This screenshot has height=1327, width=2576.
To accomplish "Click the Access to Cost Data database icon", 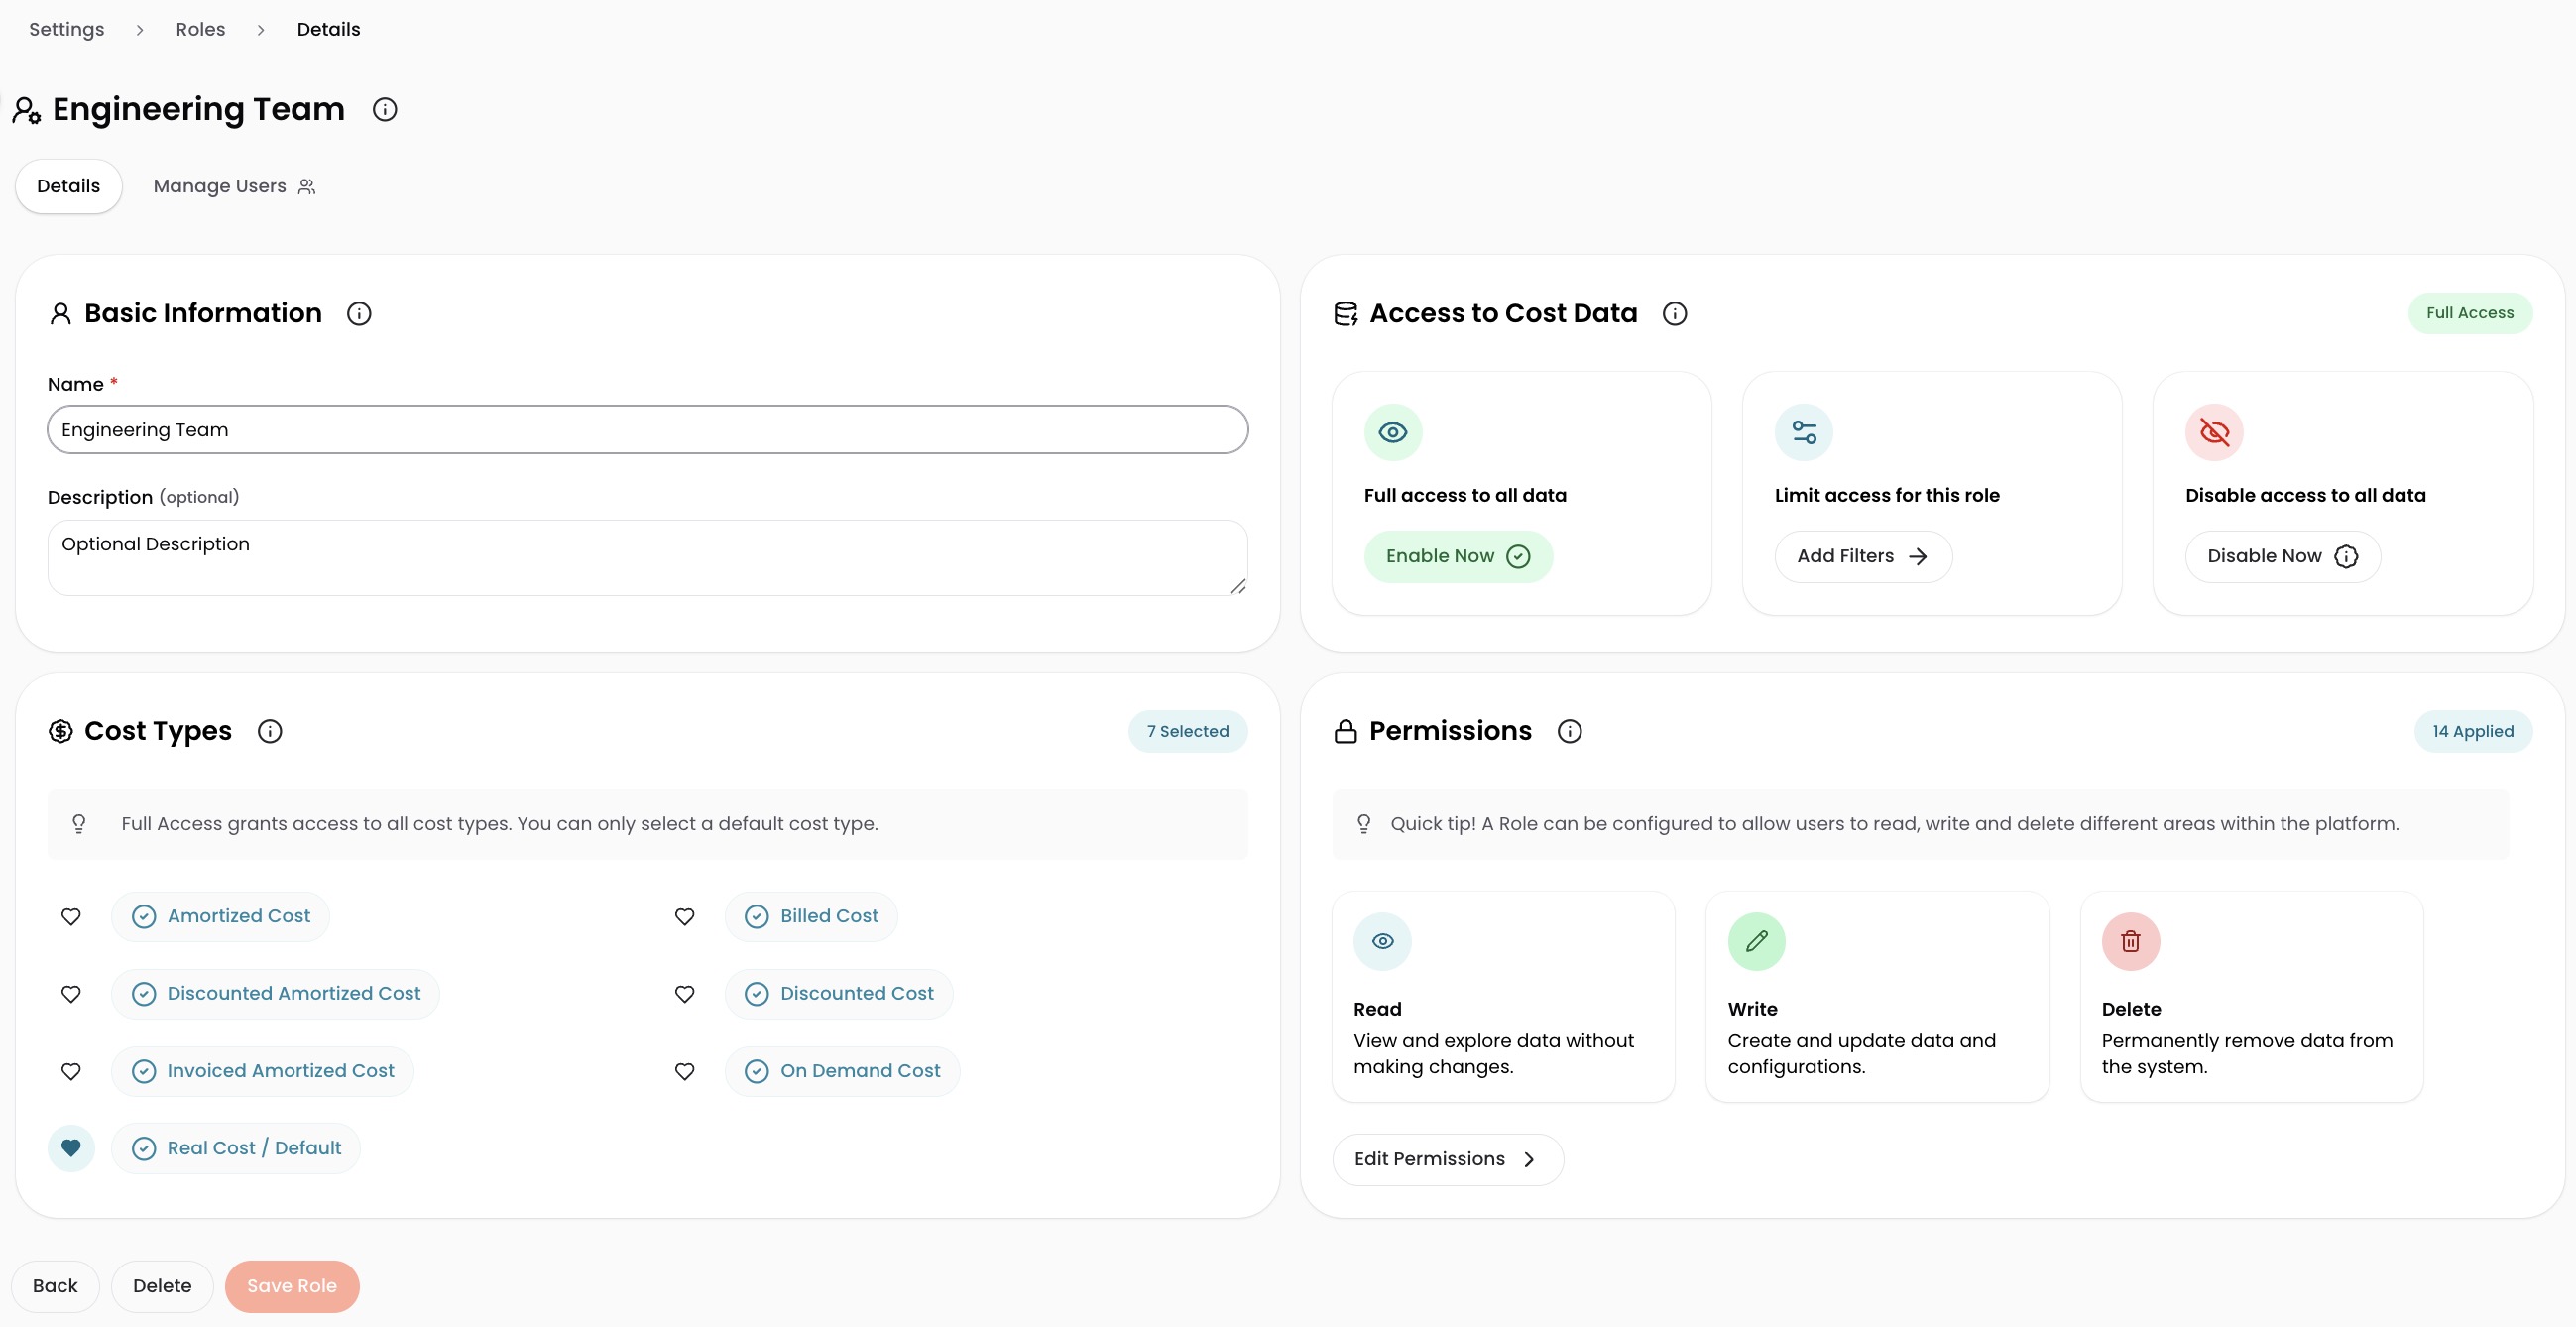I will coord(1346,314).
